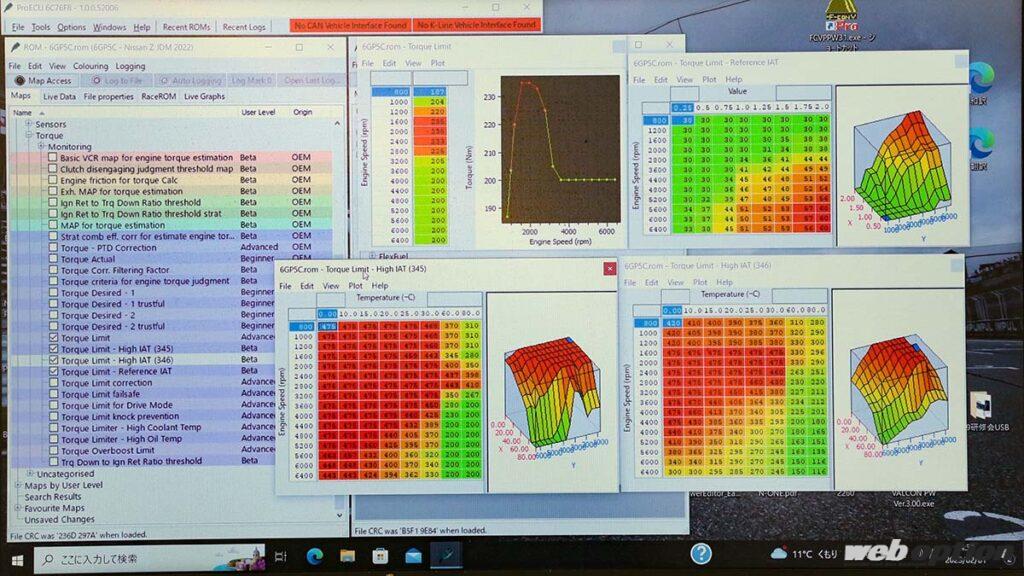The width and height of the screenshot is (1024, 576).
Task: Open File Explorer from the taskbar
Action: pyautogui.click(x=347, y=556)
